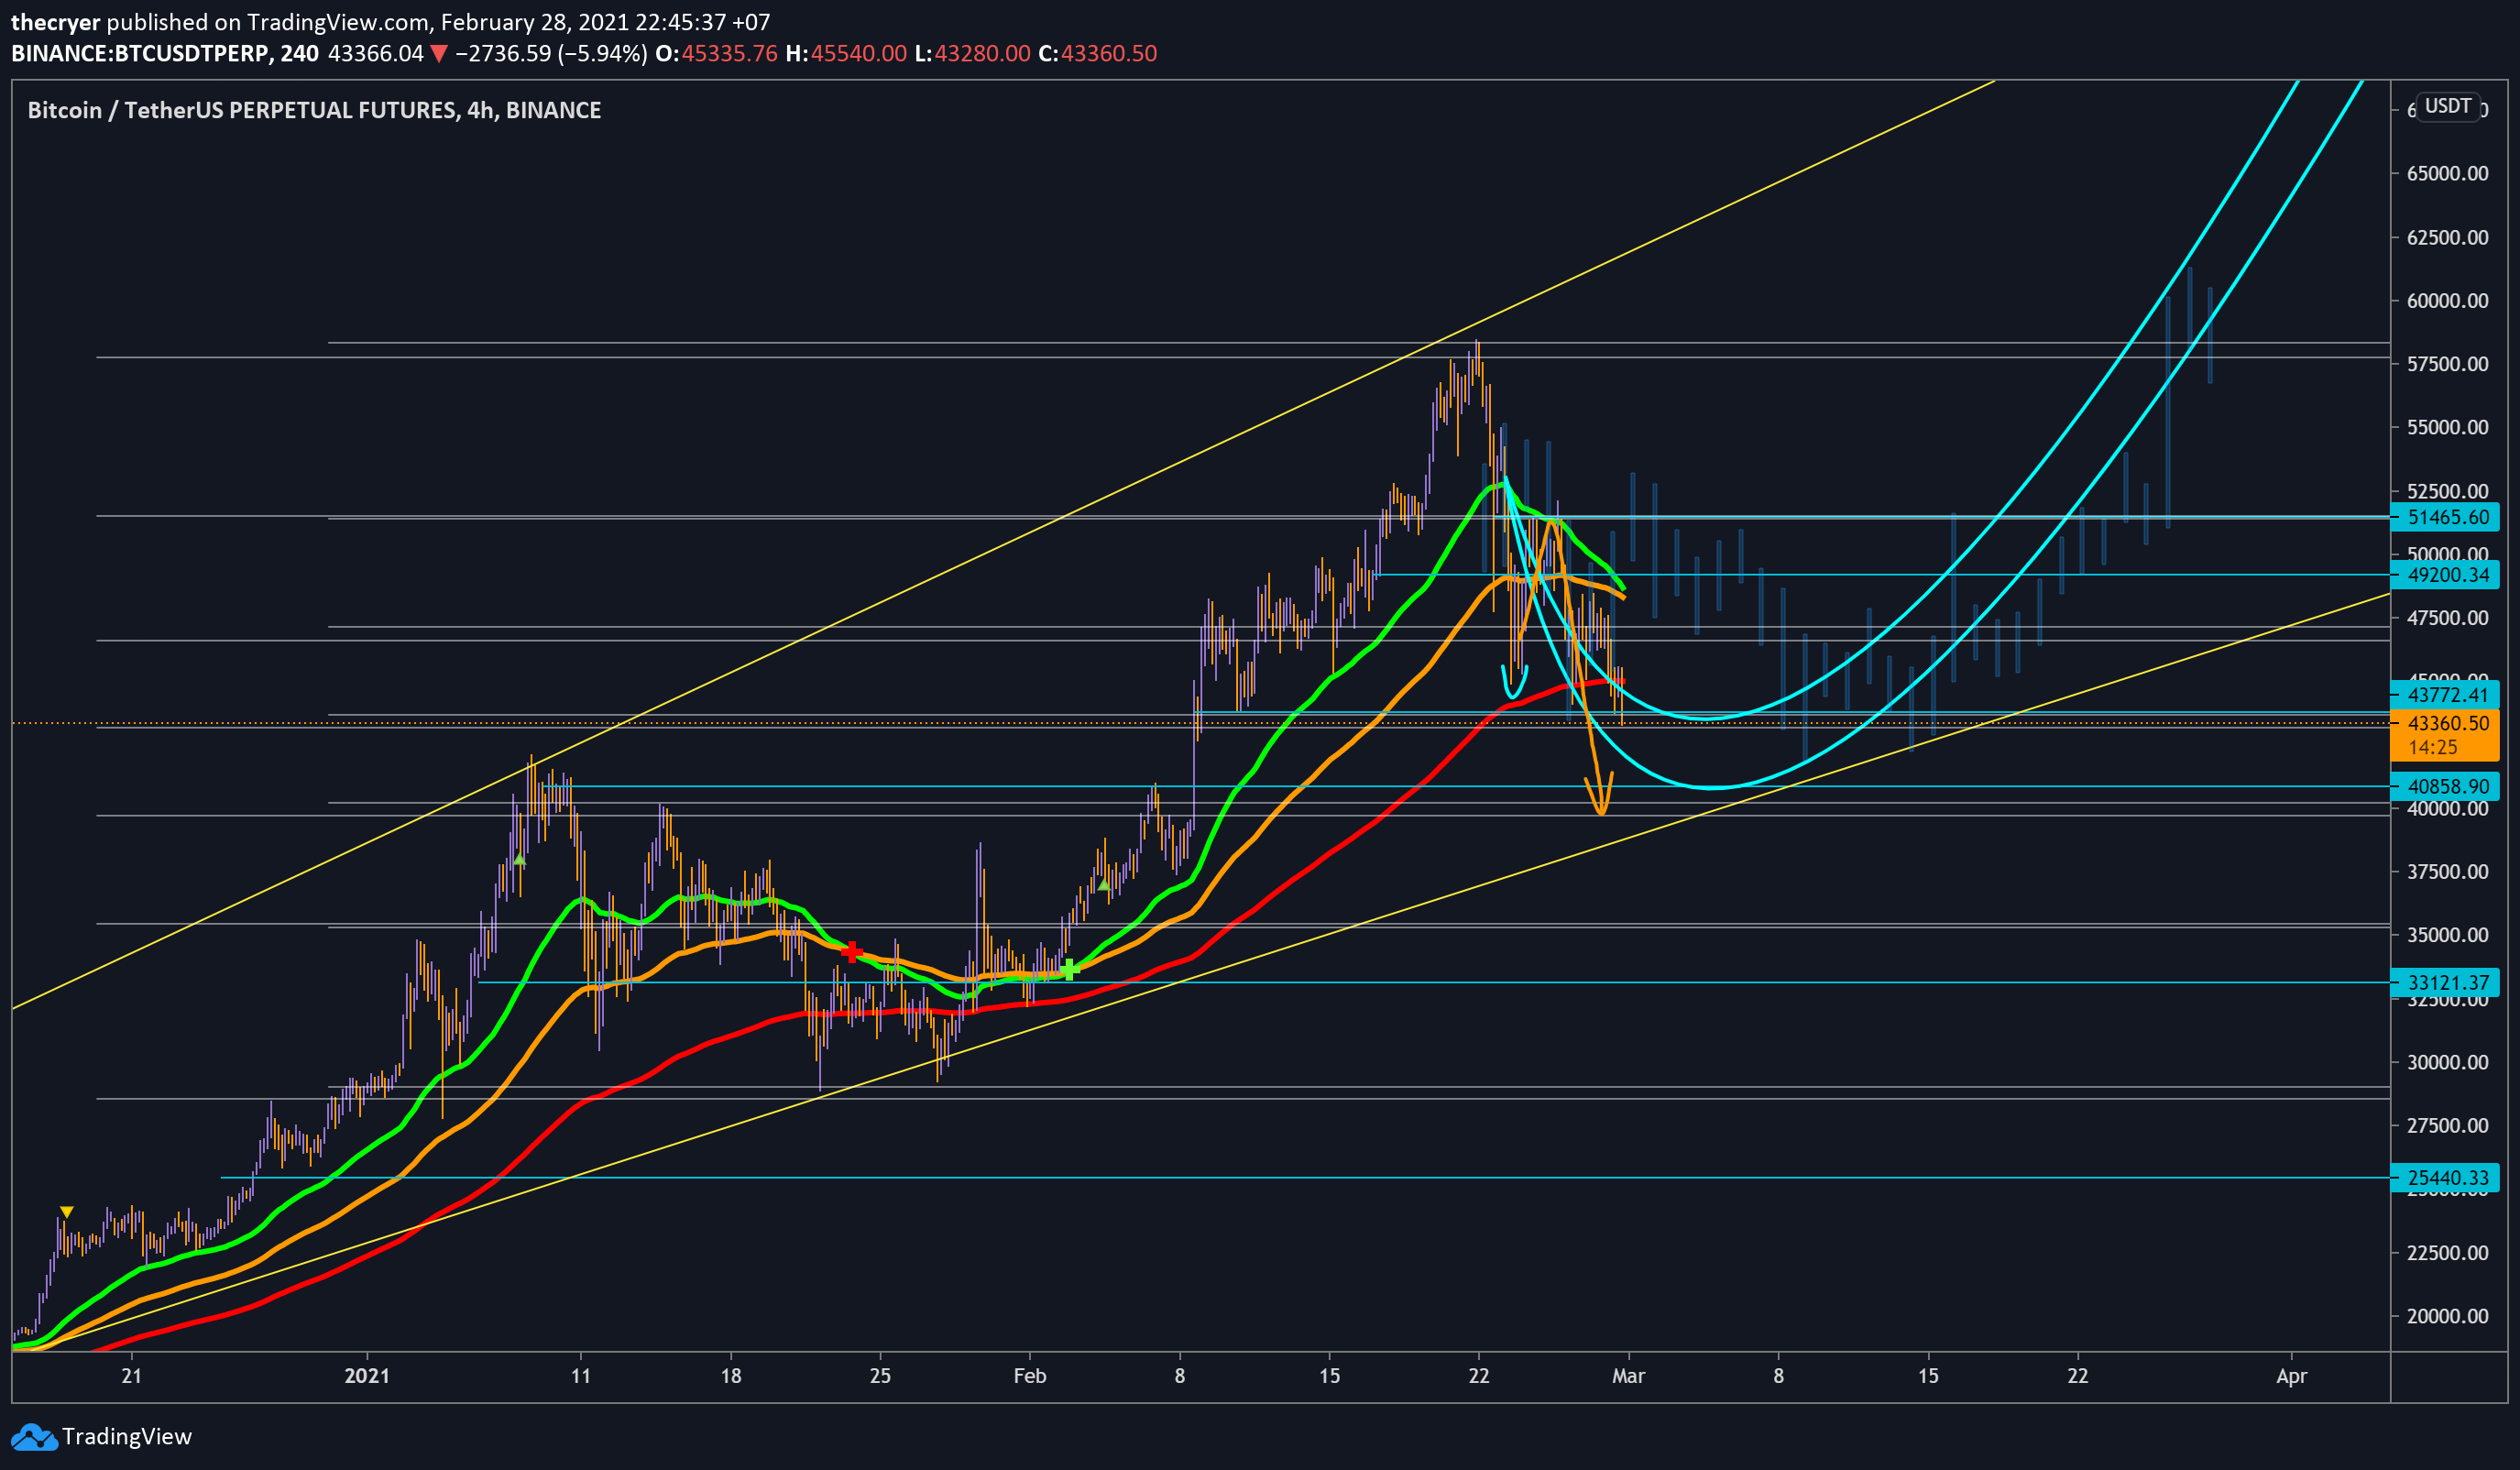Click the 65000.00 price axis tick
Viewport: 2520px width, 1470px height.
point(2447,173)
